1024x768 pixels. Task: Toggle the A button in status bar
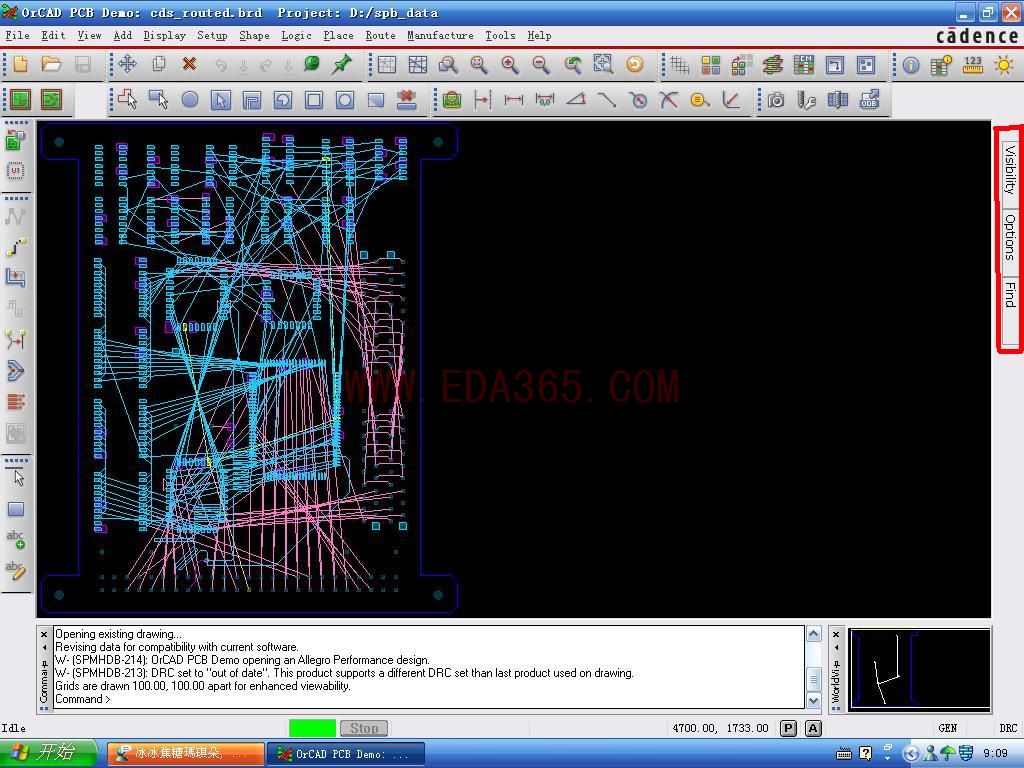click(813, 728)
